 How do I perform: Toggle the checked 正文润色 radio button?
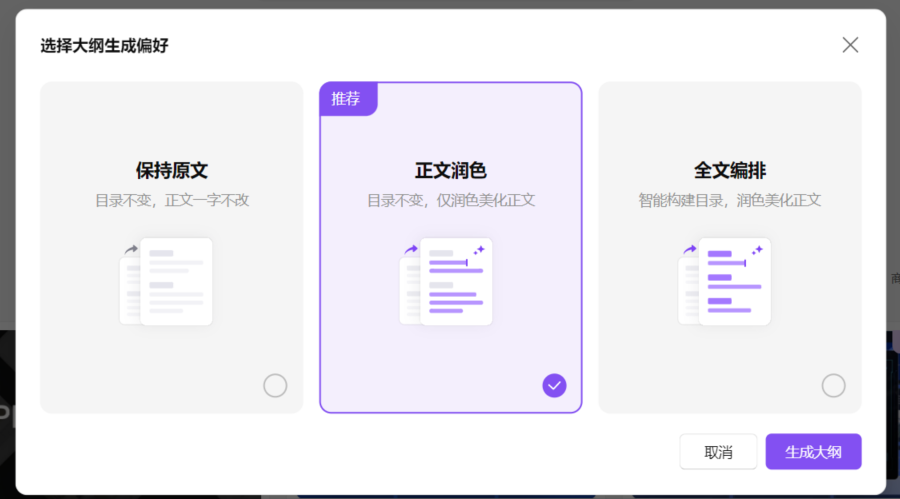coord(554,385)
